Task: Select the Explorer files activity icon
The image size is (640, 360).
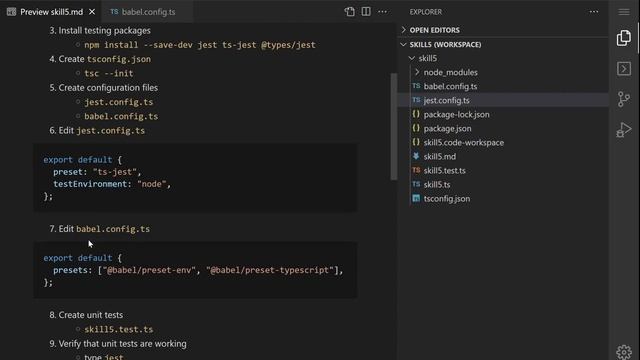Action: click(624, 38)
